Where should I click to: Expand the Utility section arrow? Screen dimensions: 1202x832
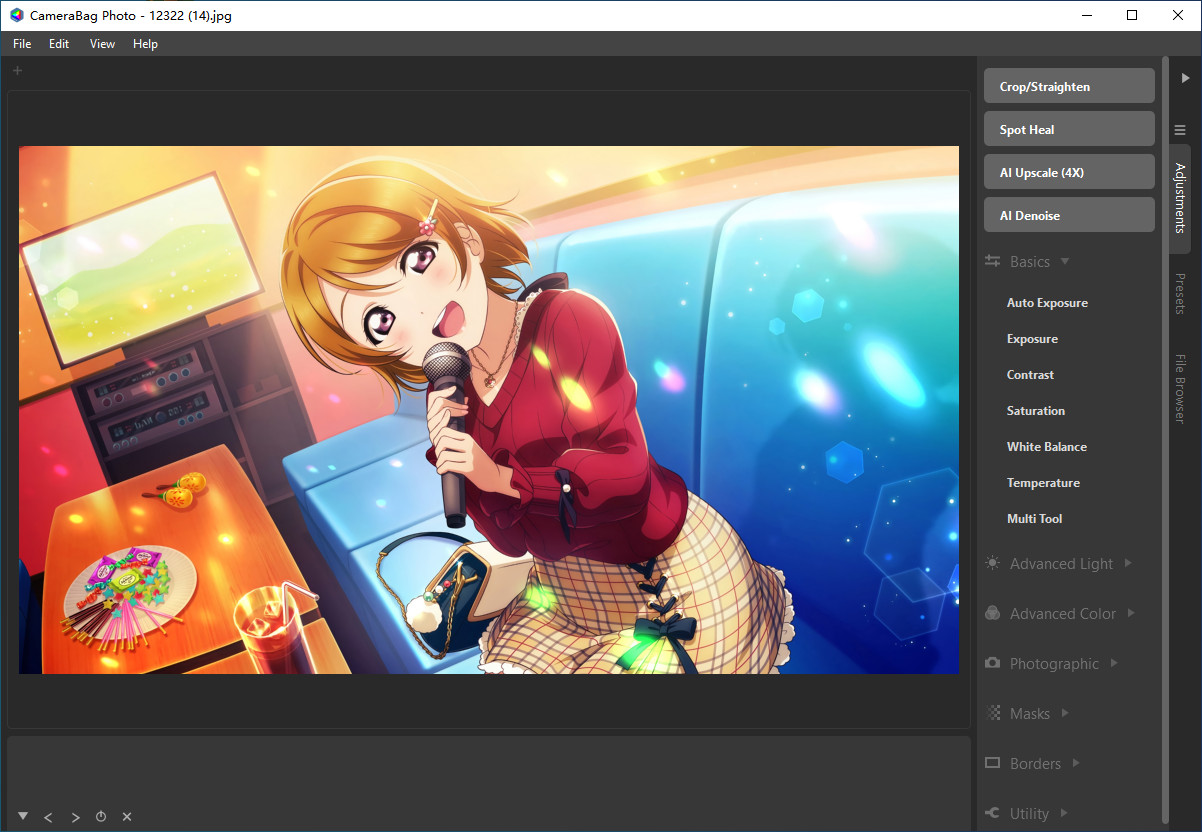1064,813
